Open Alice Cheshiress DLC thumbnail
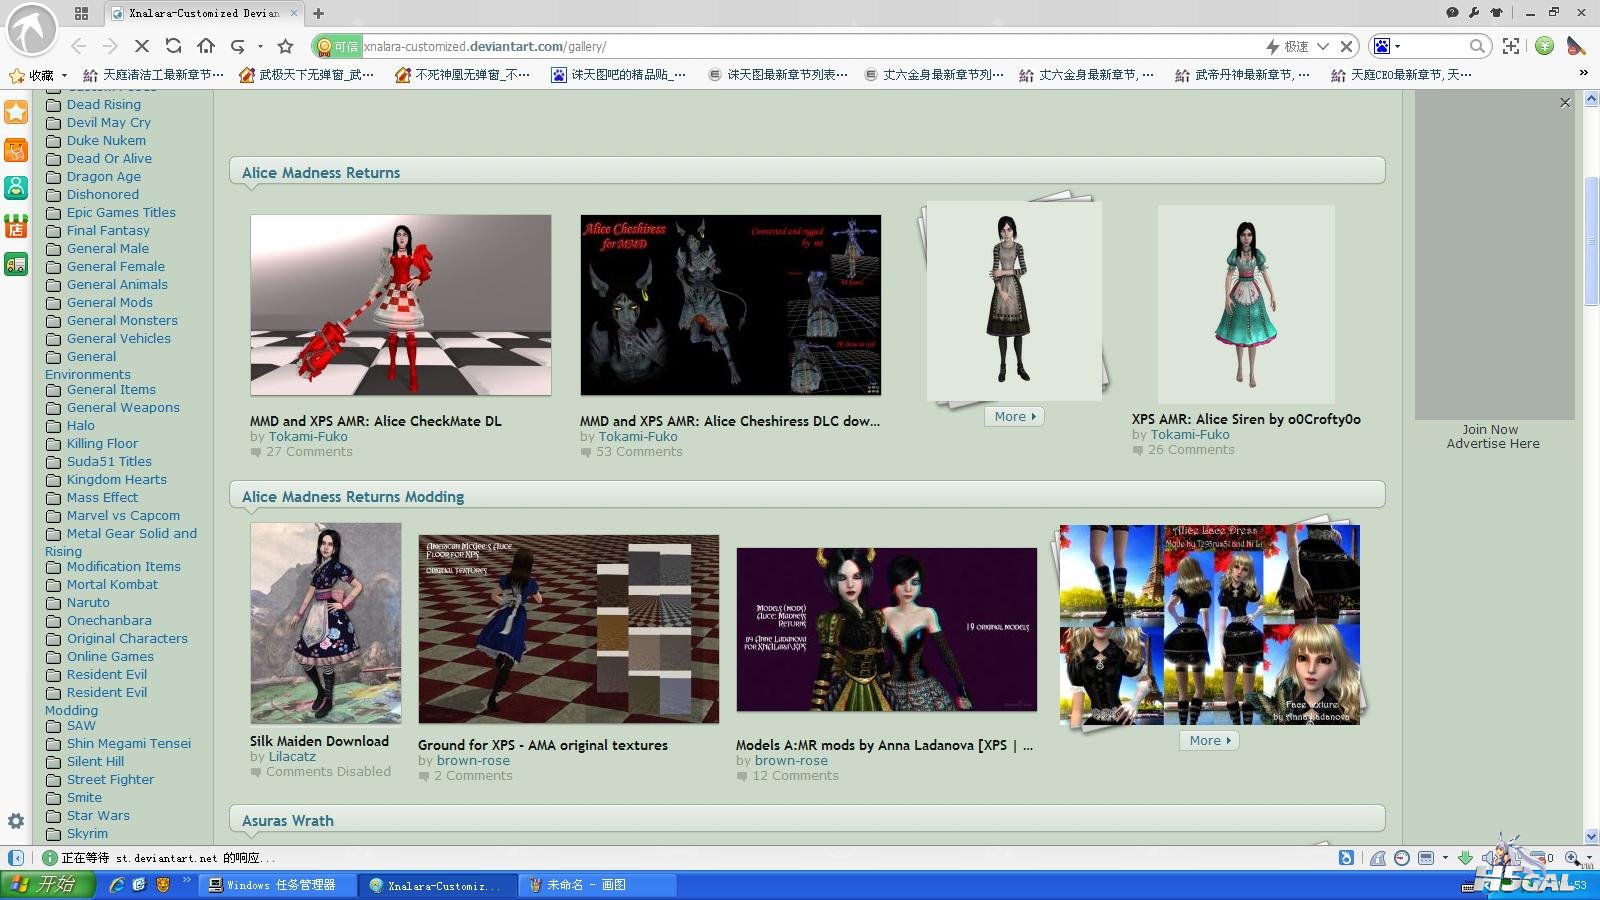1600x900 pixels. point(730,305)
